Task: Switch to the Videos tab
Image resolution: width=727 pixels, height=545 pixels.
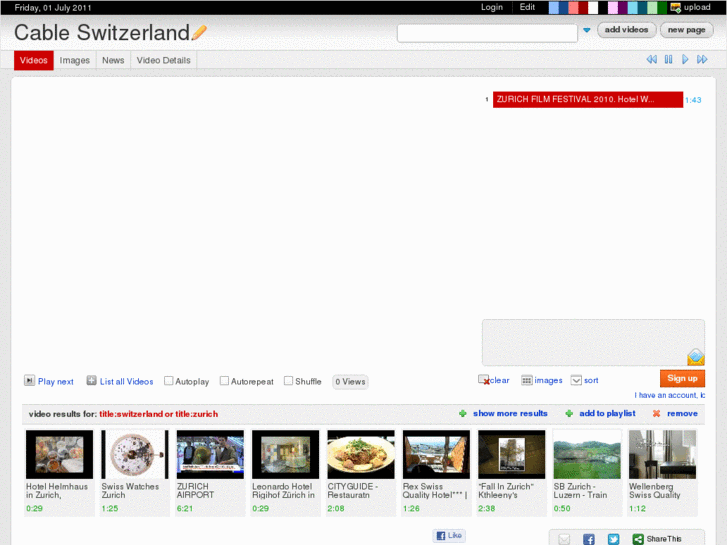Action: [x=34, y=60]
